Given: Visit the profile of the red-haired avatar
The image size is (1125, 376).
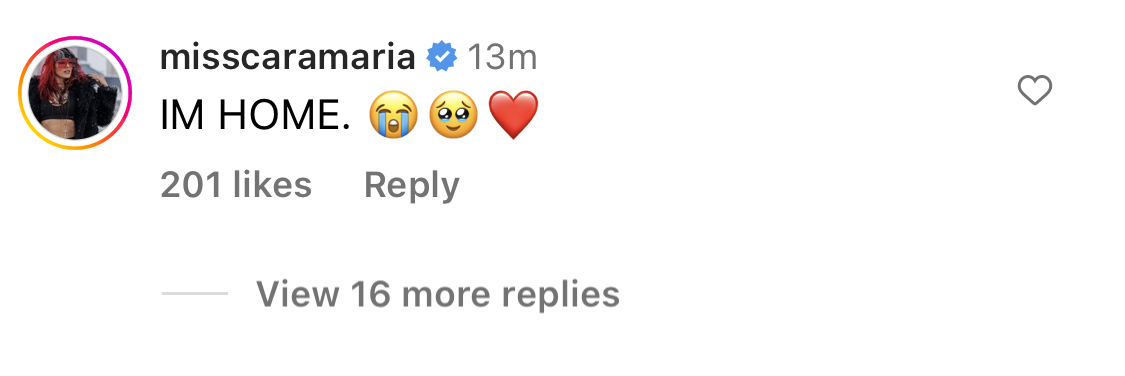Looking at the screenshot, I should tap(75, 93).
